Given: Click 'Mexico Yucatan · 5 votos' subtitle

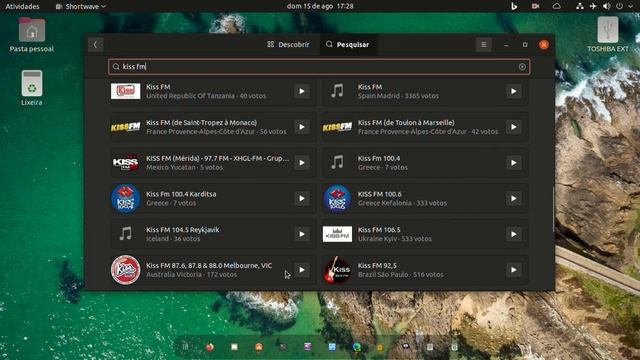Looking at the screenshot, I should [184, 167].
